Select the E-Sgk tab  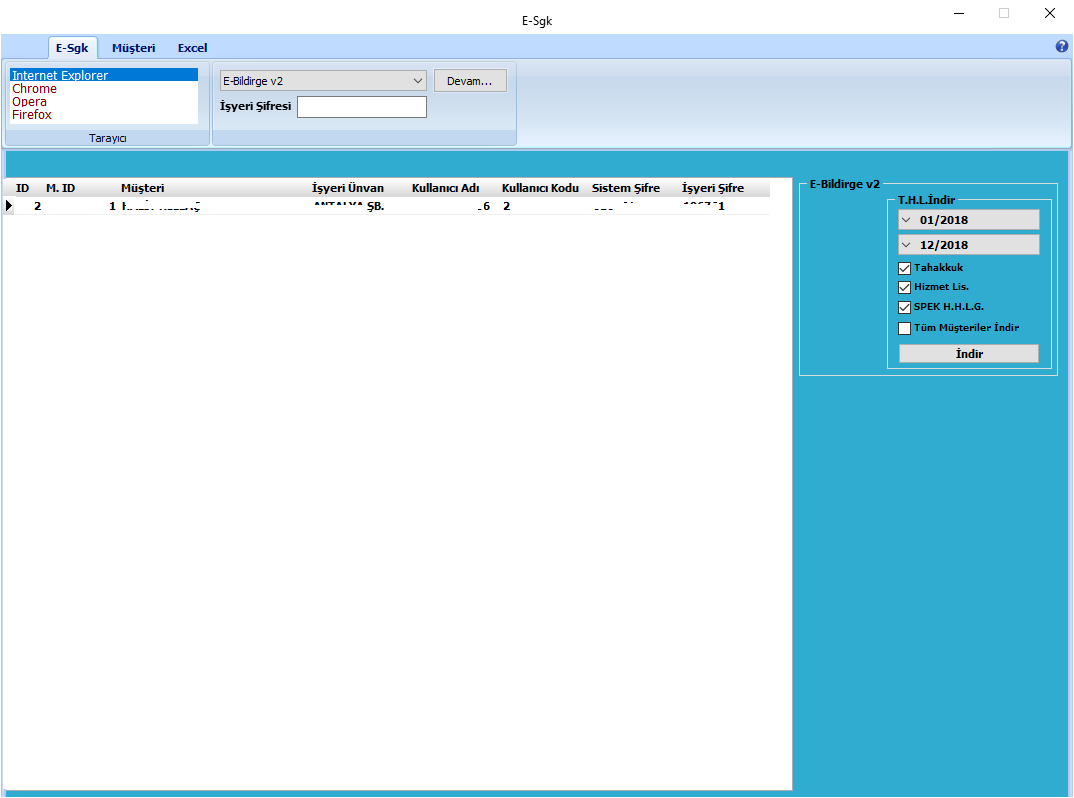(x=72, y=48)
